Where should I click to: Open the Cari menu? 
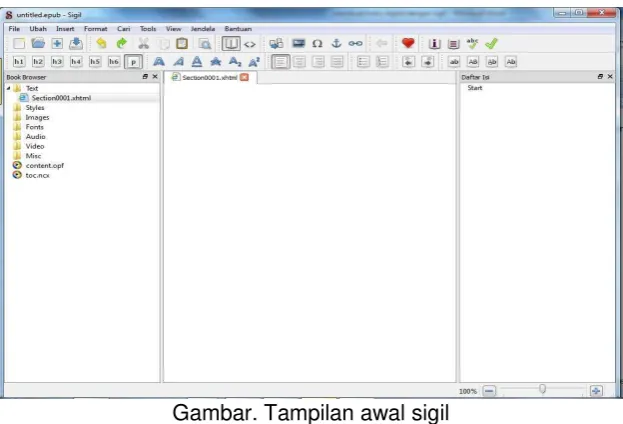tap(124, 29)
